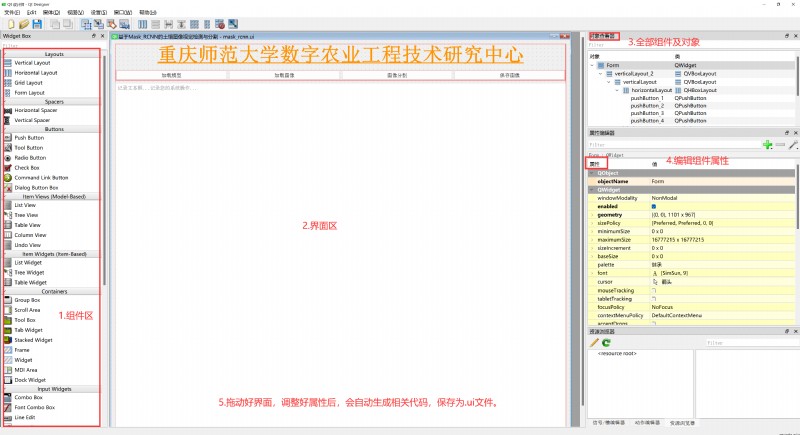Select Horizontal Spacer in Widget Box
The width and height of the screenshot is (800, 435).
(36, 110)
